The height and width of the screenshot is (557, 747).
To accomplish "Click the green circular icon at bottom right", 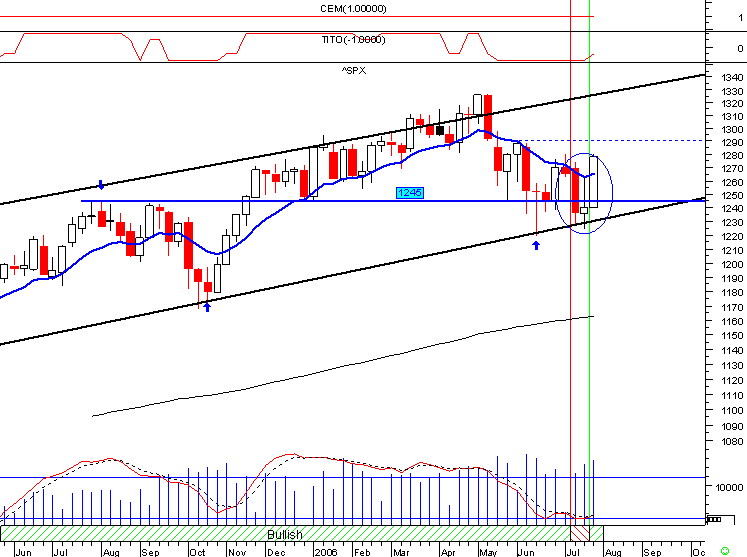I will pos(725,551).
